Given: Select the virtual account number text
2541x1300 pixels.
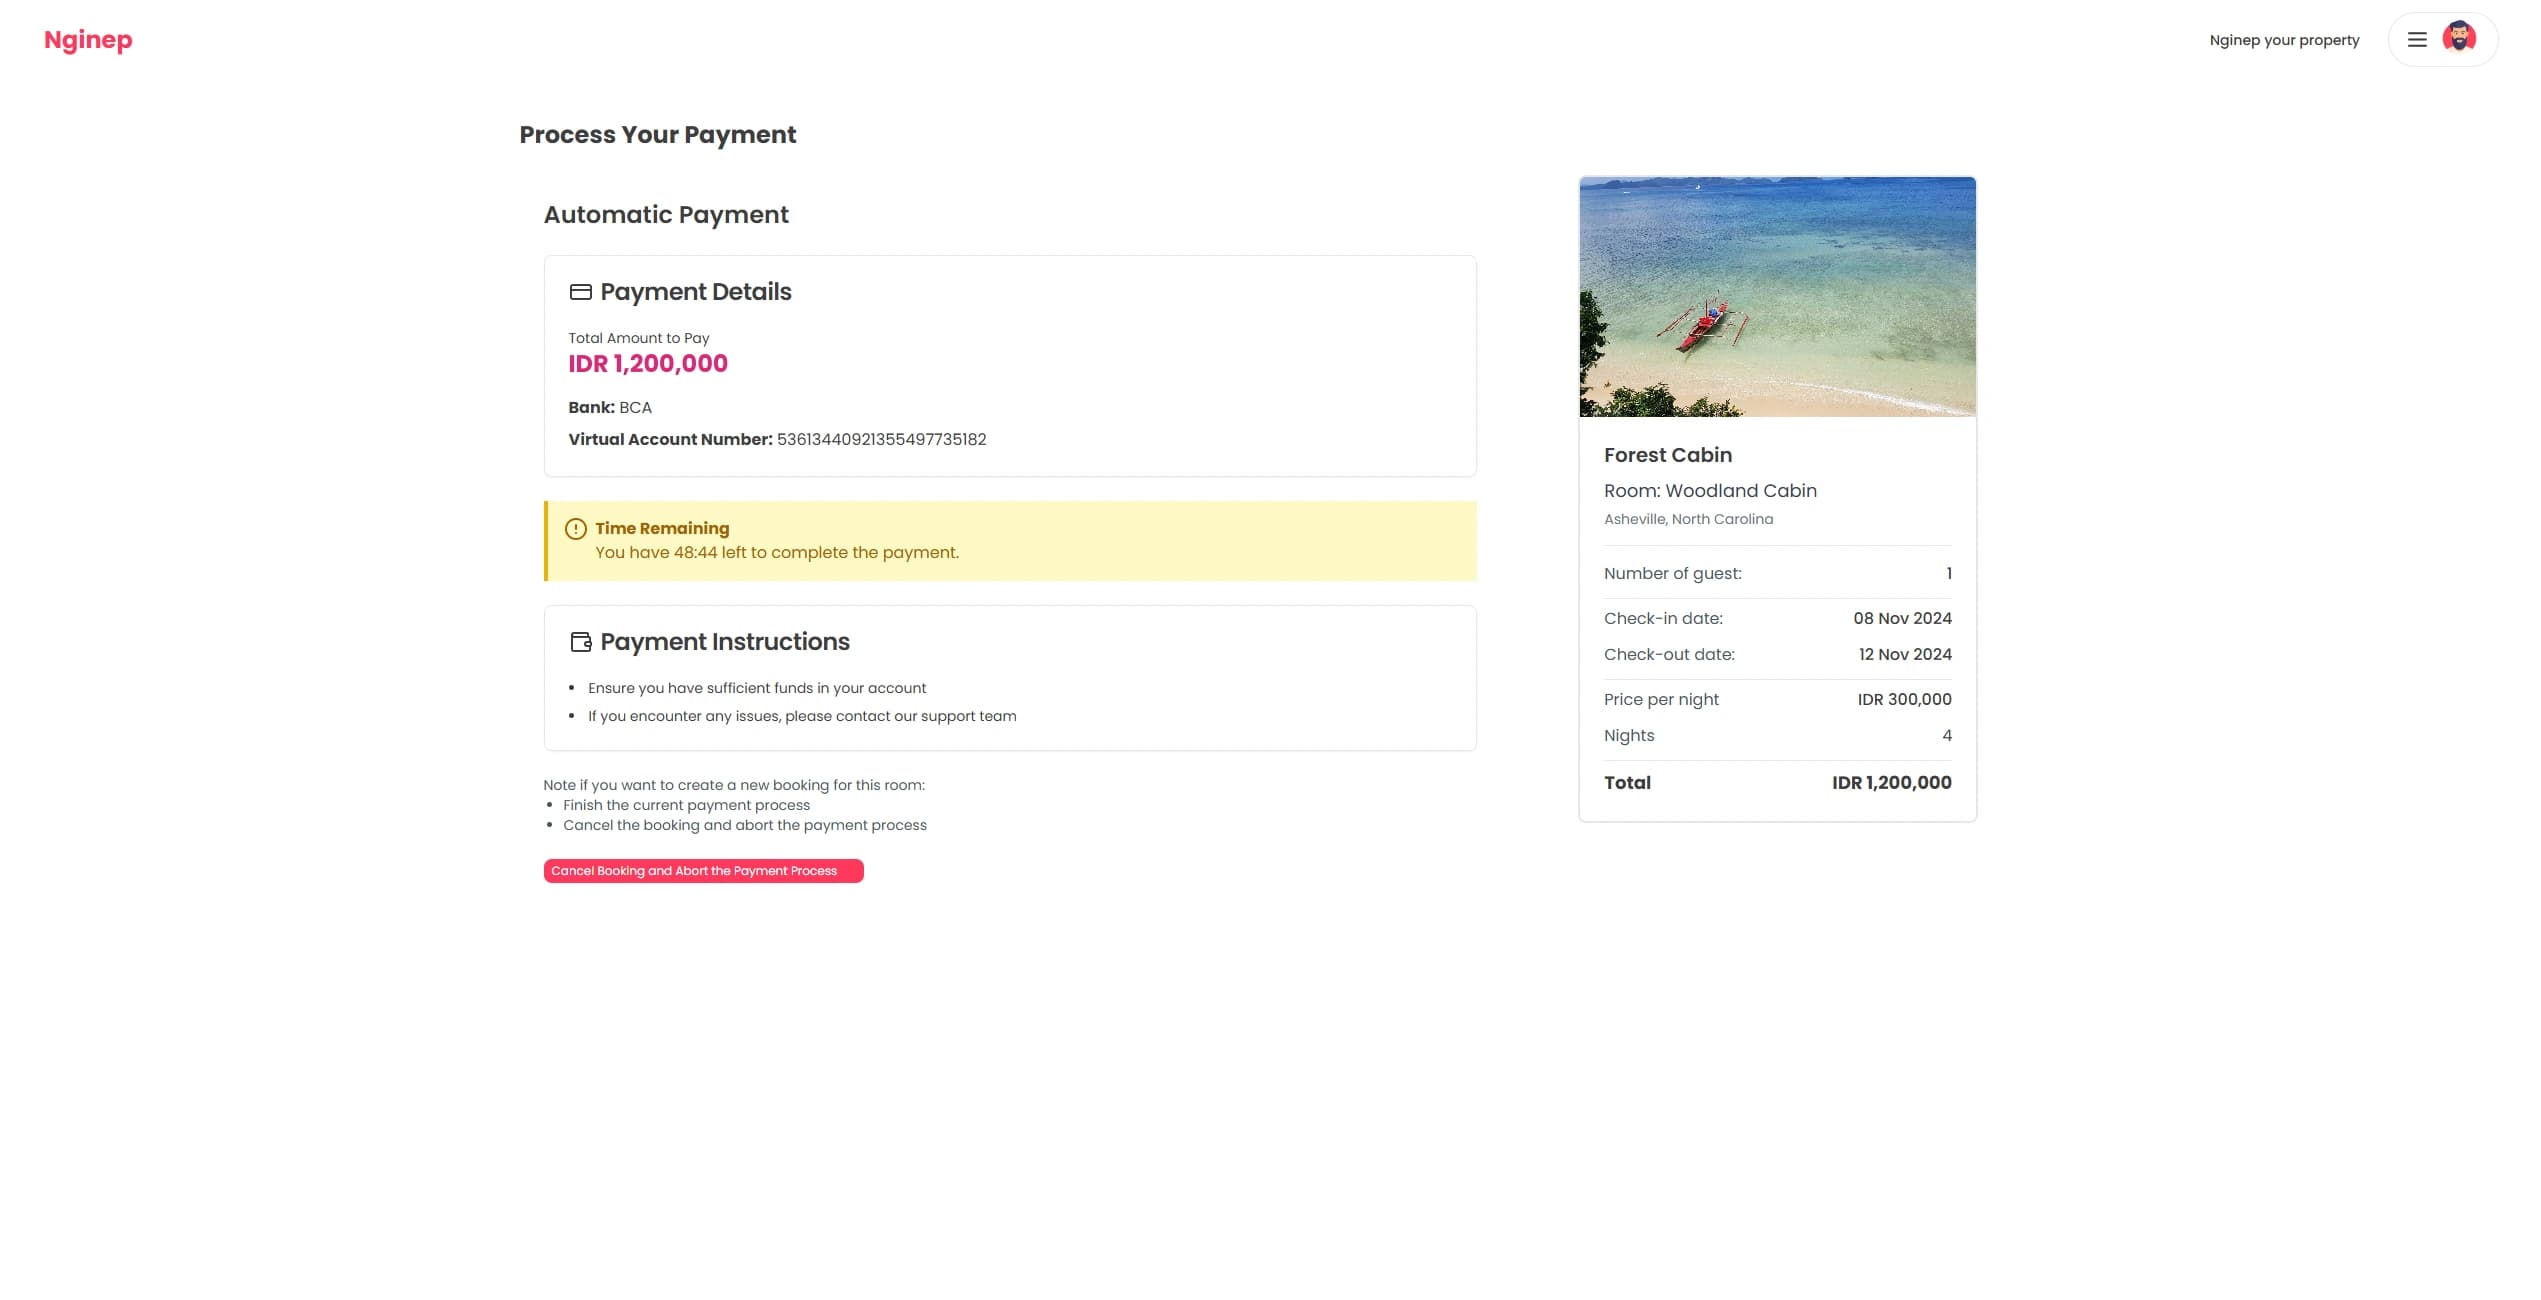Looking at the screenshot, I should [881, 440].
